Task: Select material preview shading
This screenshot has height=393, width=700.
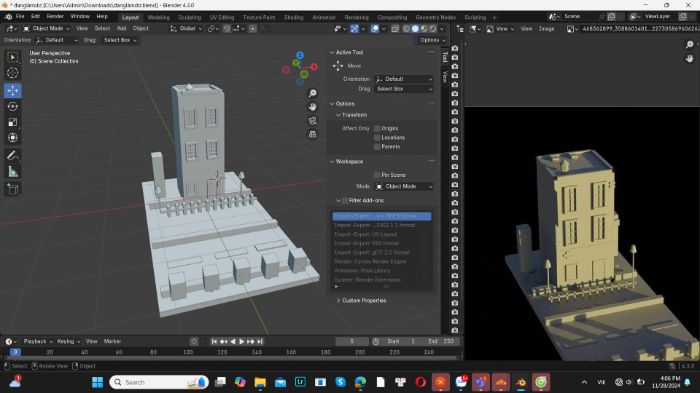Action: click(424, 29)
